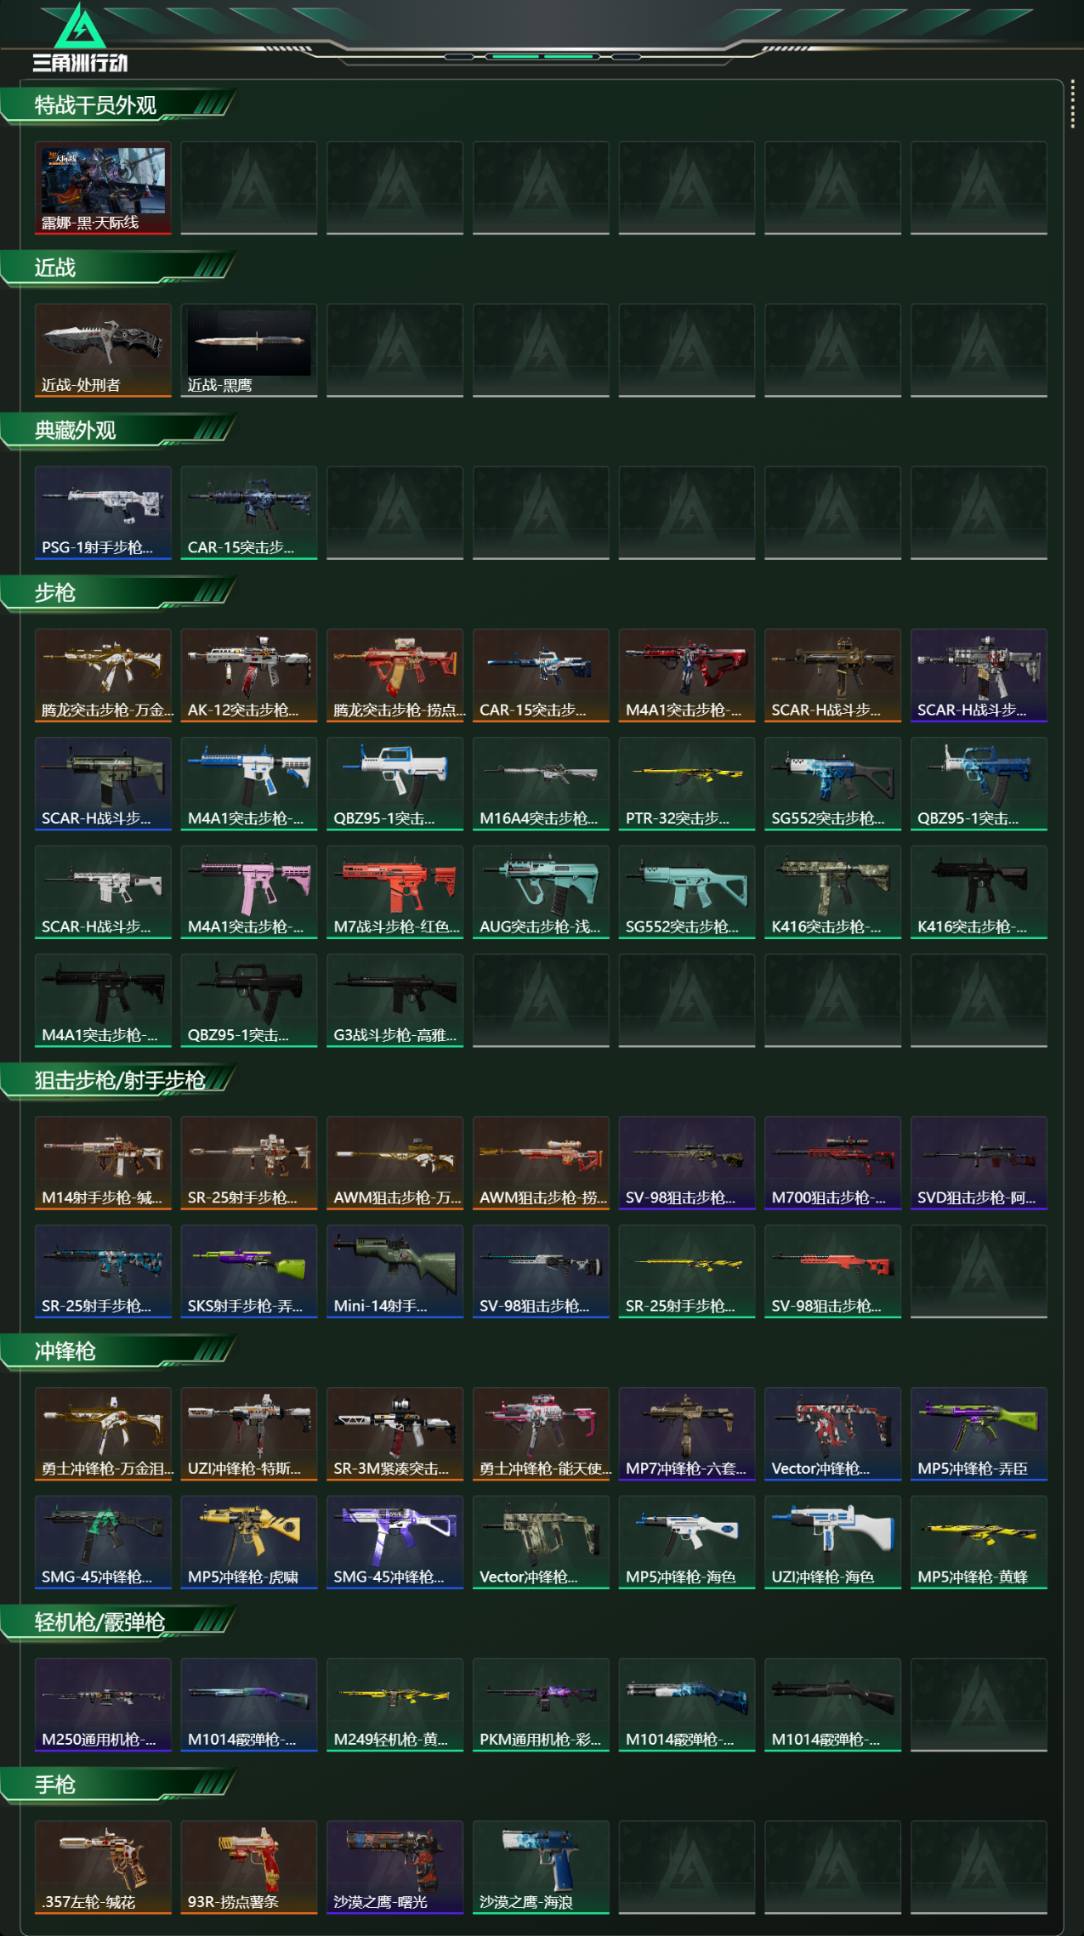
Task: Click the SVD狙击步枪 skin tile
Action: click(x=979, y=1163)
